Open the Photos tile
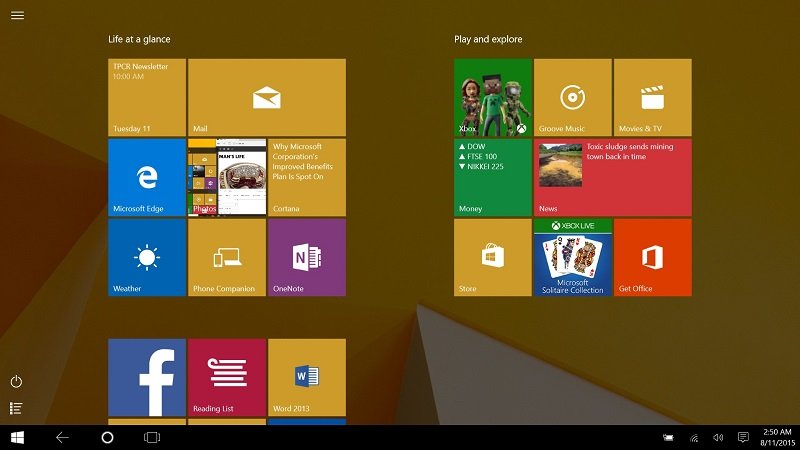 coord(227,177)
